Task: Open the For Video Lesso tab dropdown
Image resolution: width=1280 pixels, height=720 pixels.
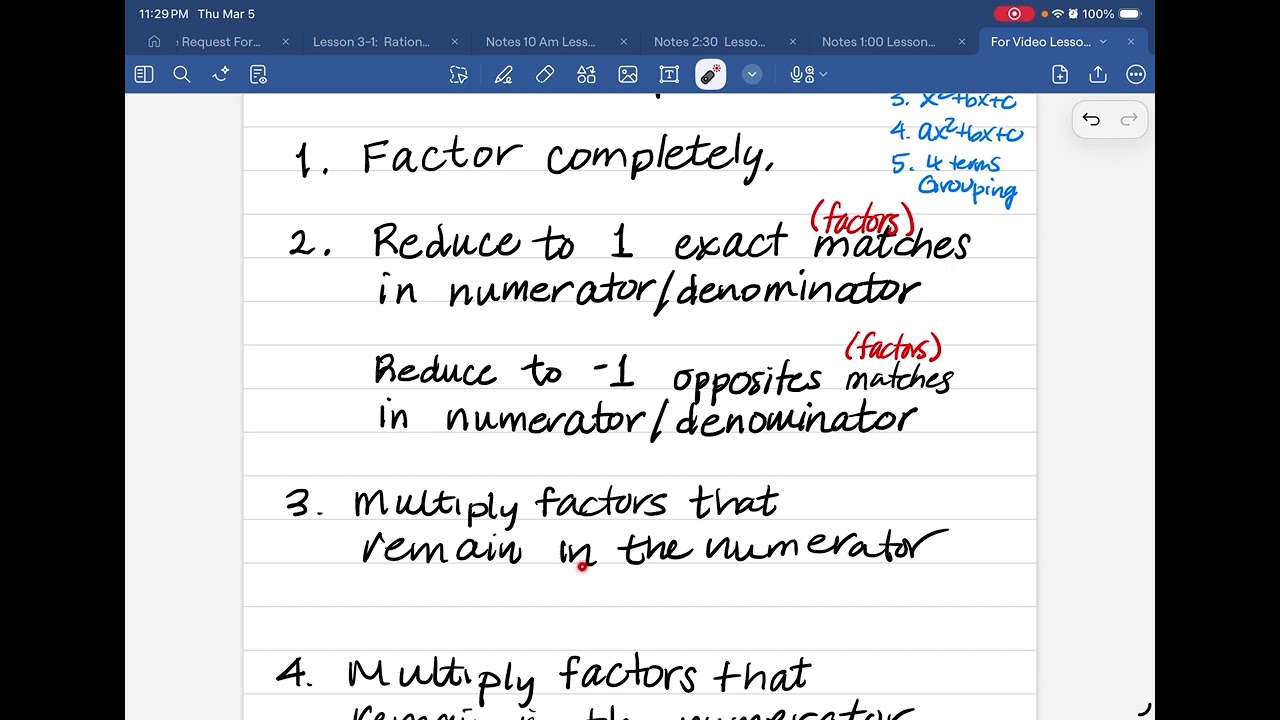Action: tap(1103, 42)
